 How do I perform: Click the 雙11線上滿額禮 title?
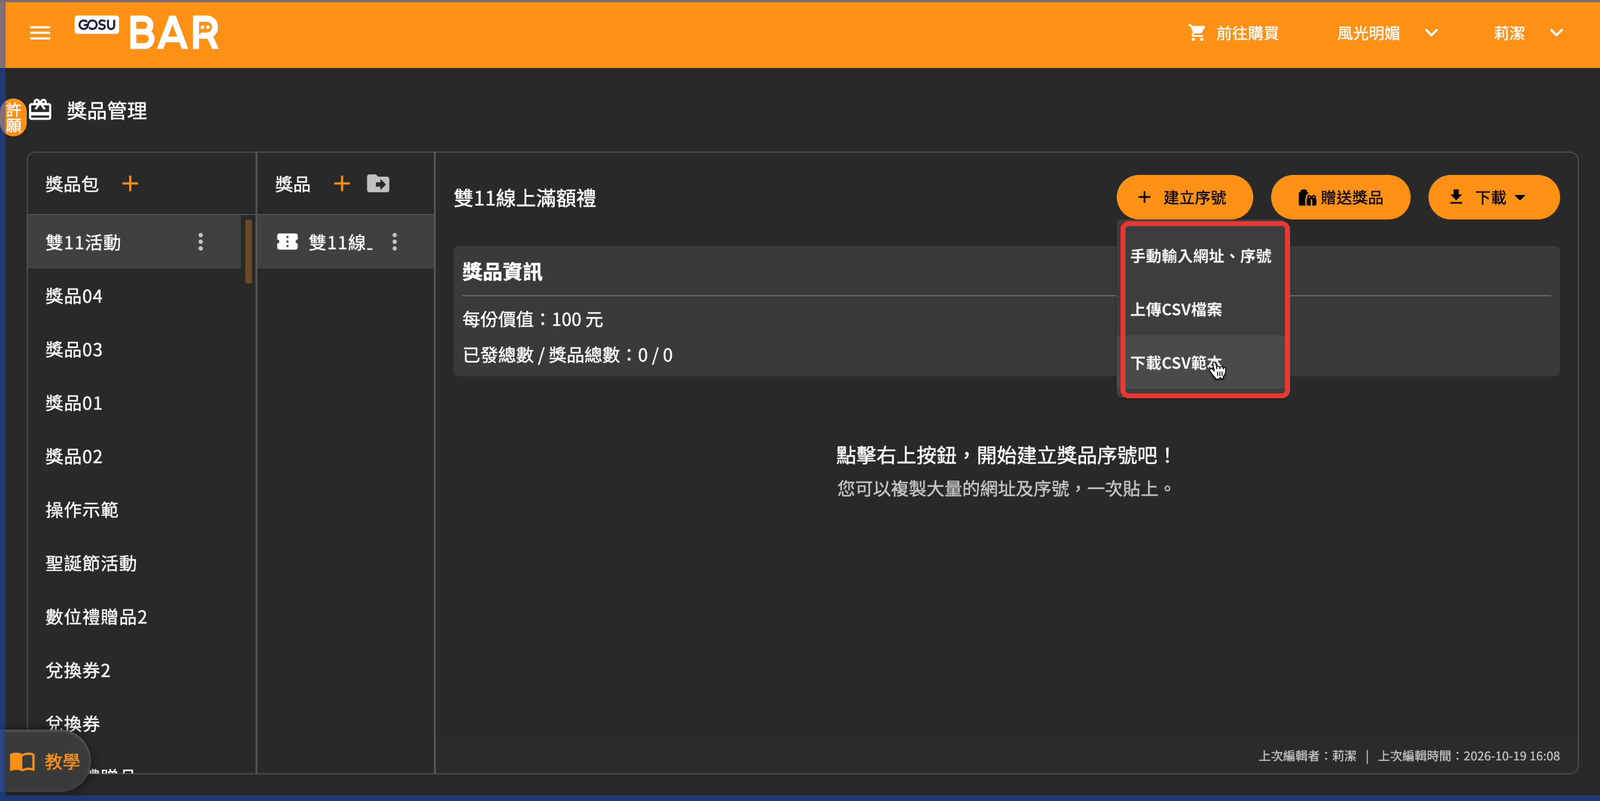point(525,198)
